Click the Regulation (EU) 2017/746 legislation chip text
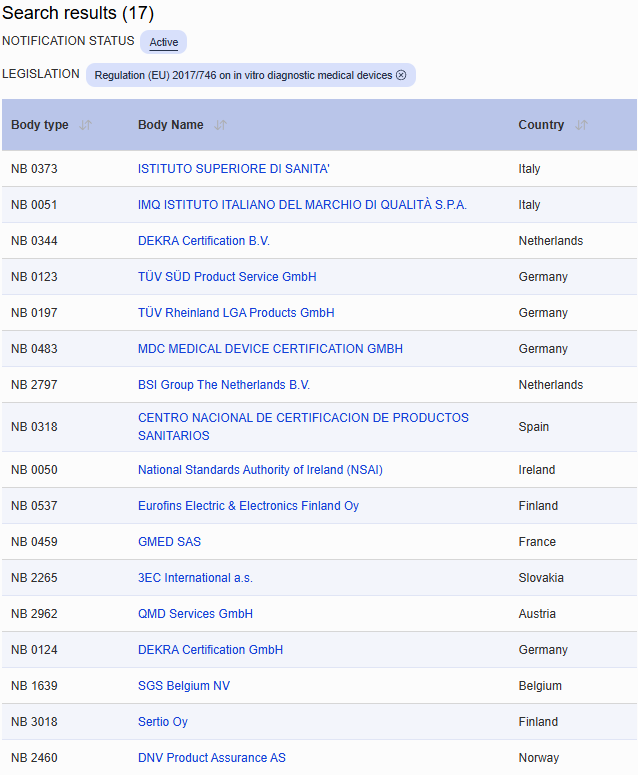The image size is (638, 775). tap(243, 75)
